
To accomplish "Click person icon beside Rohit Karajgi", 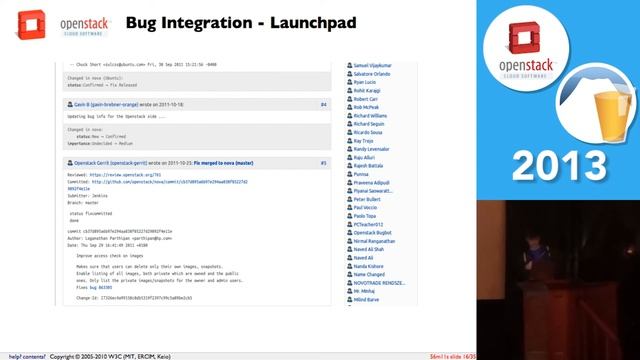I will (x=350, y=91).
